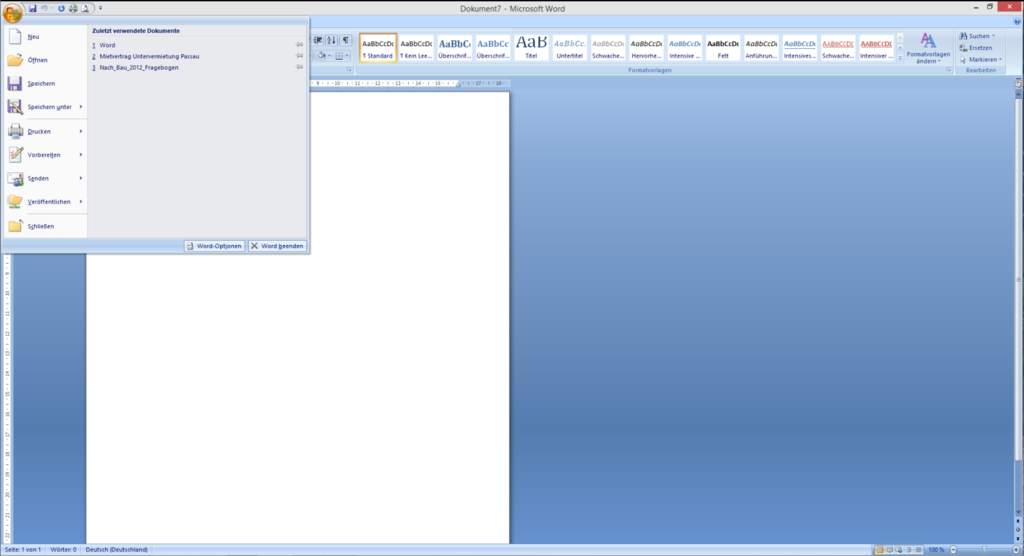Viewport: 1024px width, 556px height.
Task: Apply the Fett style
Action: tap(723, 48)
